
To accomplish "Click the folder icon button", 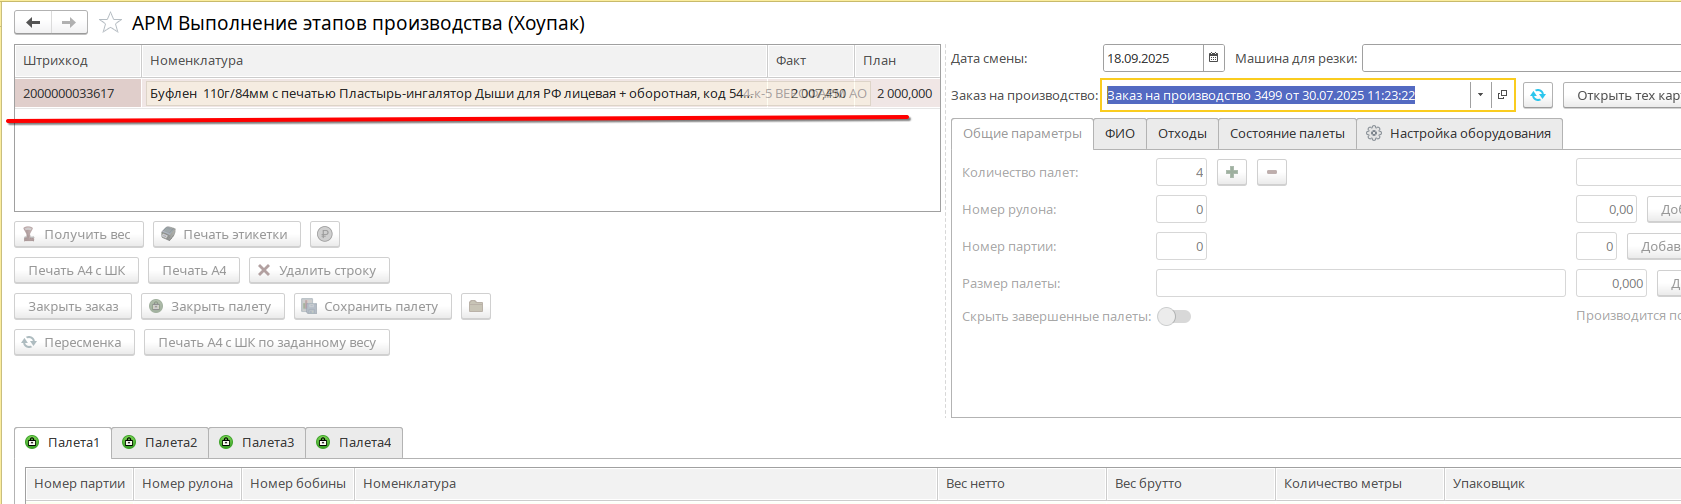I will pos(476,306).
